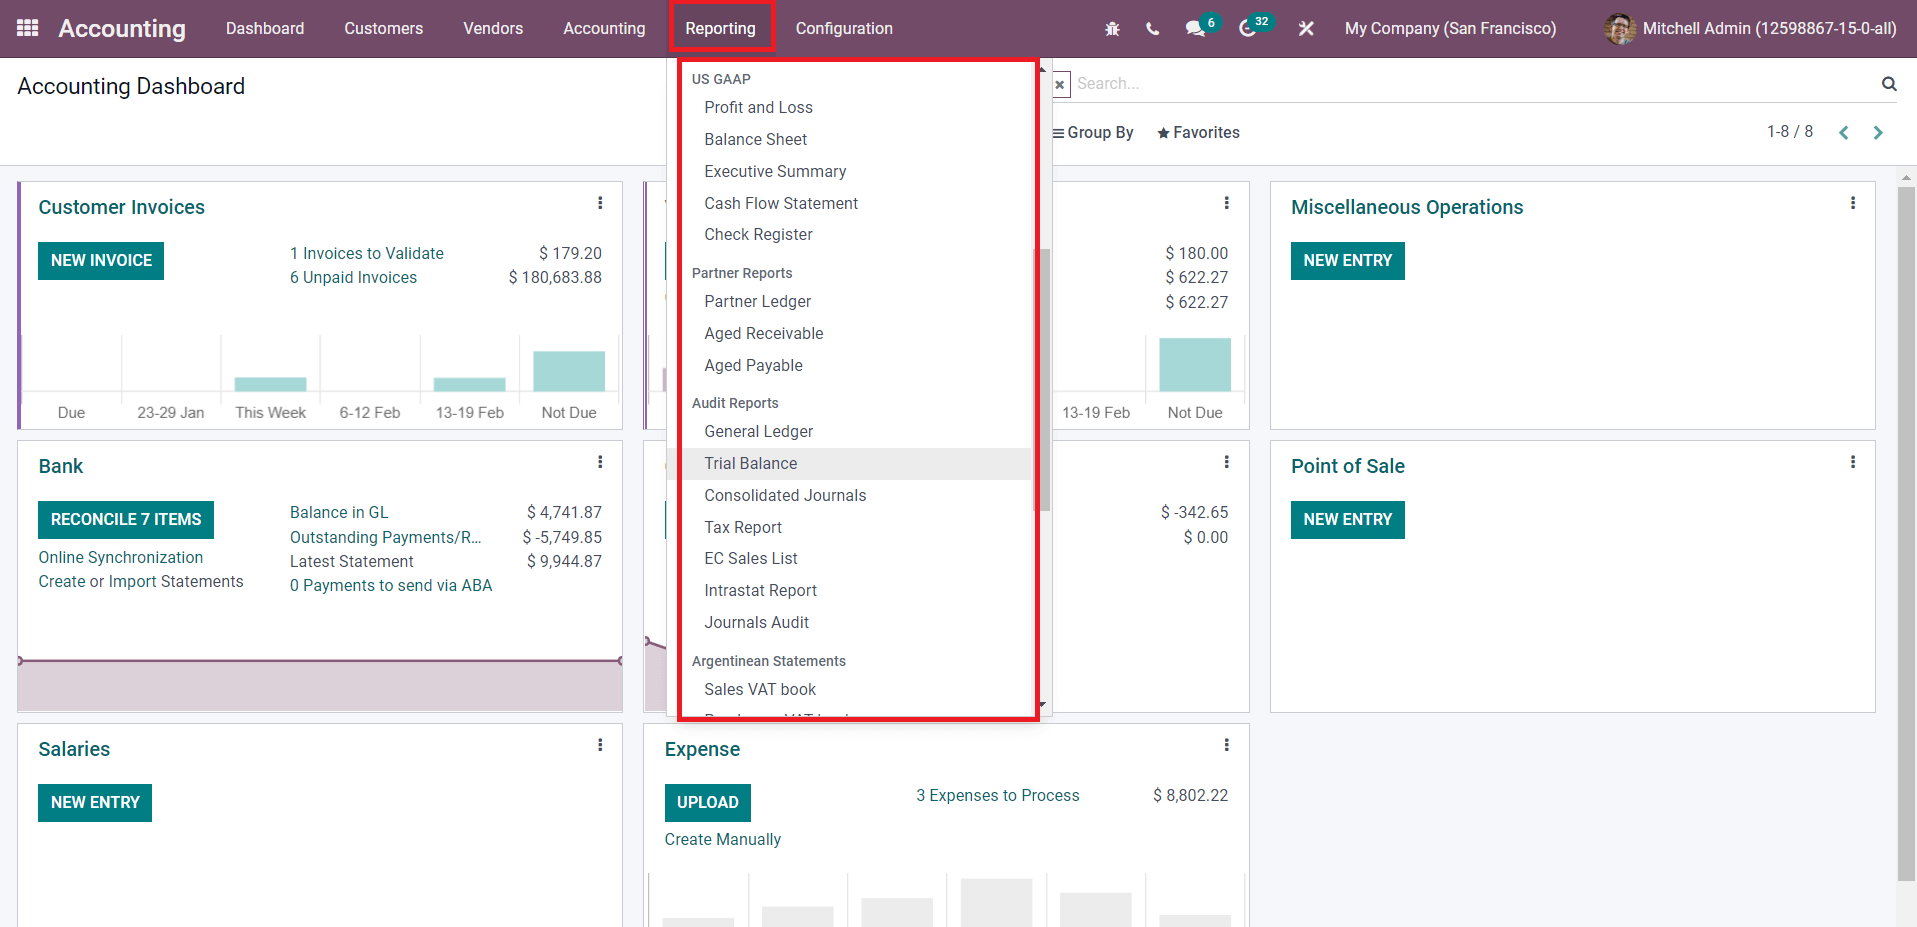Select Sales VAT book

click(x=760, y=690)
